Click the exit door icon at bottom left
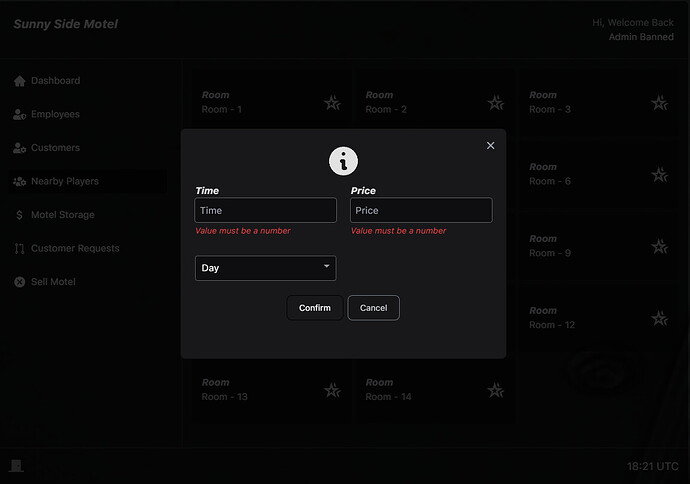Screen dimensions: 690x484 click(x=16, y=466)
